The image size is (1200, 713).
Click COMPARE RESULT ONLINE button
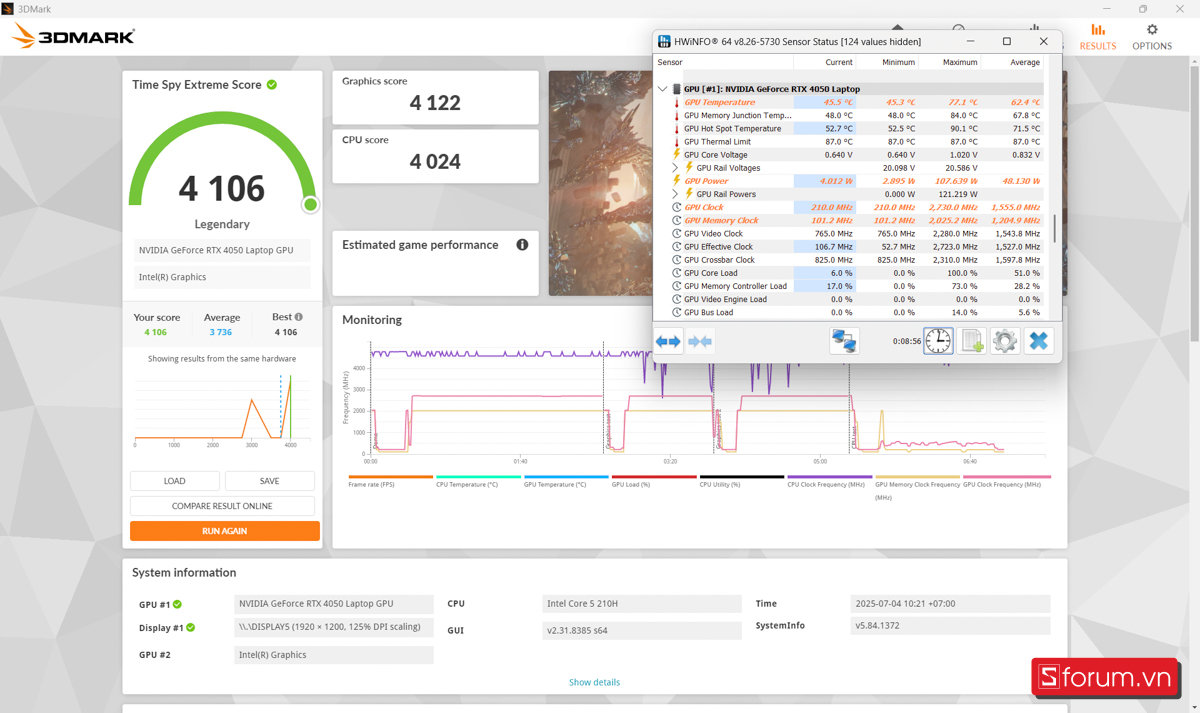click(222, 506)
